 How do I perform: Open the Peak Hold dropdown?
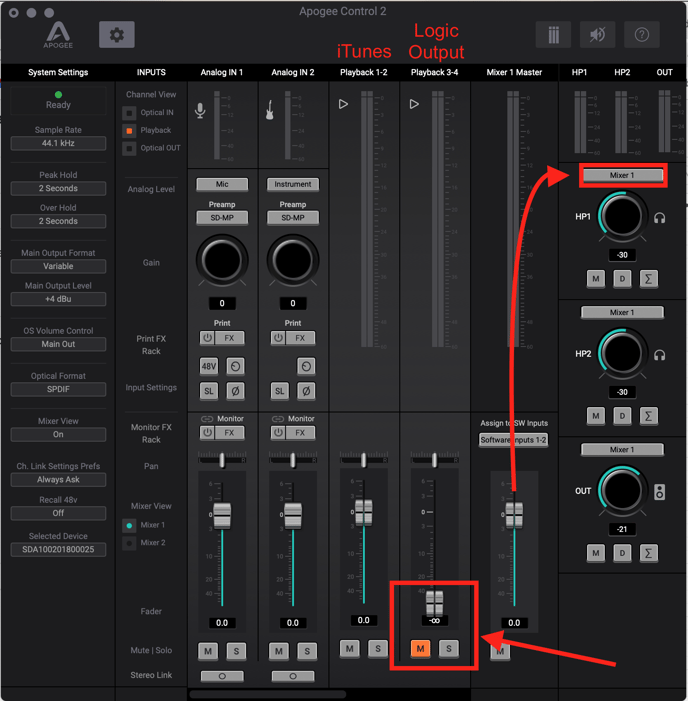[58, 188]
